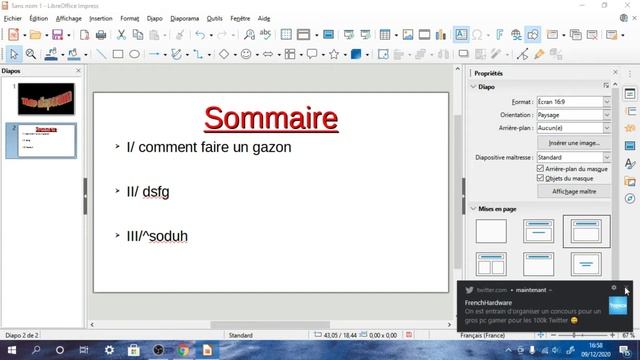Insert chart toolbar icon
640x360 pixels.
pos(441,35)
